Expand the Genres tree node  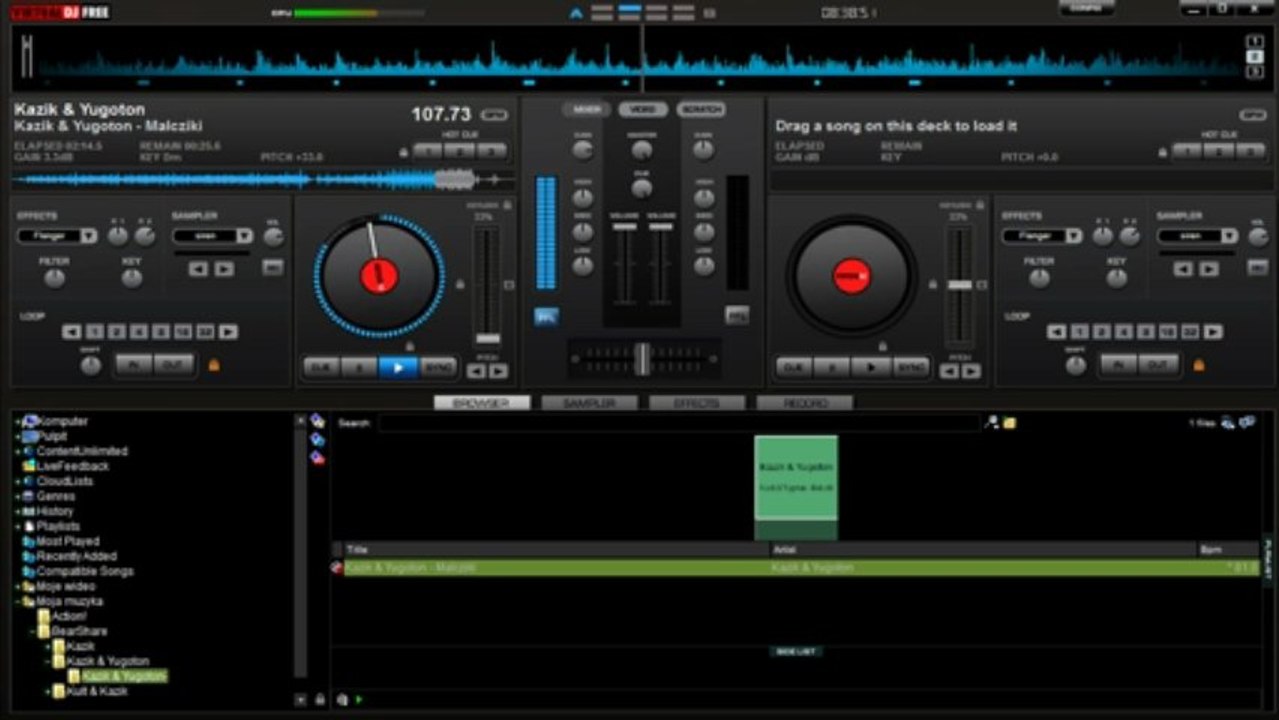(17, 496)
